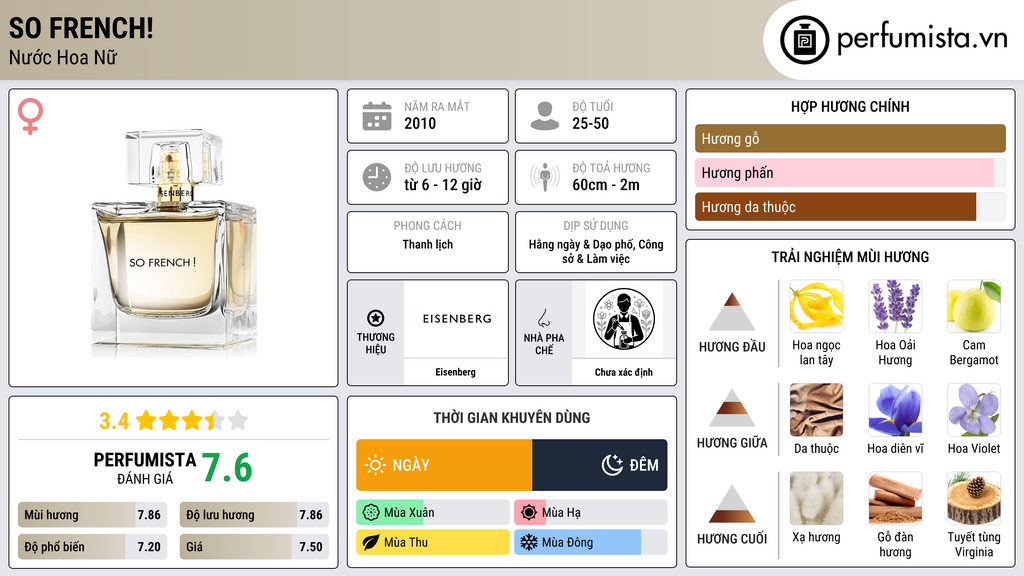This screenshot has height=576, width=1024.
Task: Click the age range value 25-50
Action: pyautogui.click(x=590, y=123)
